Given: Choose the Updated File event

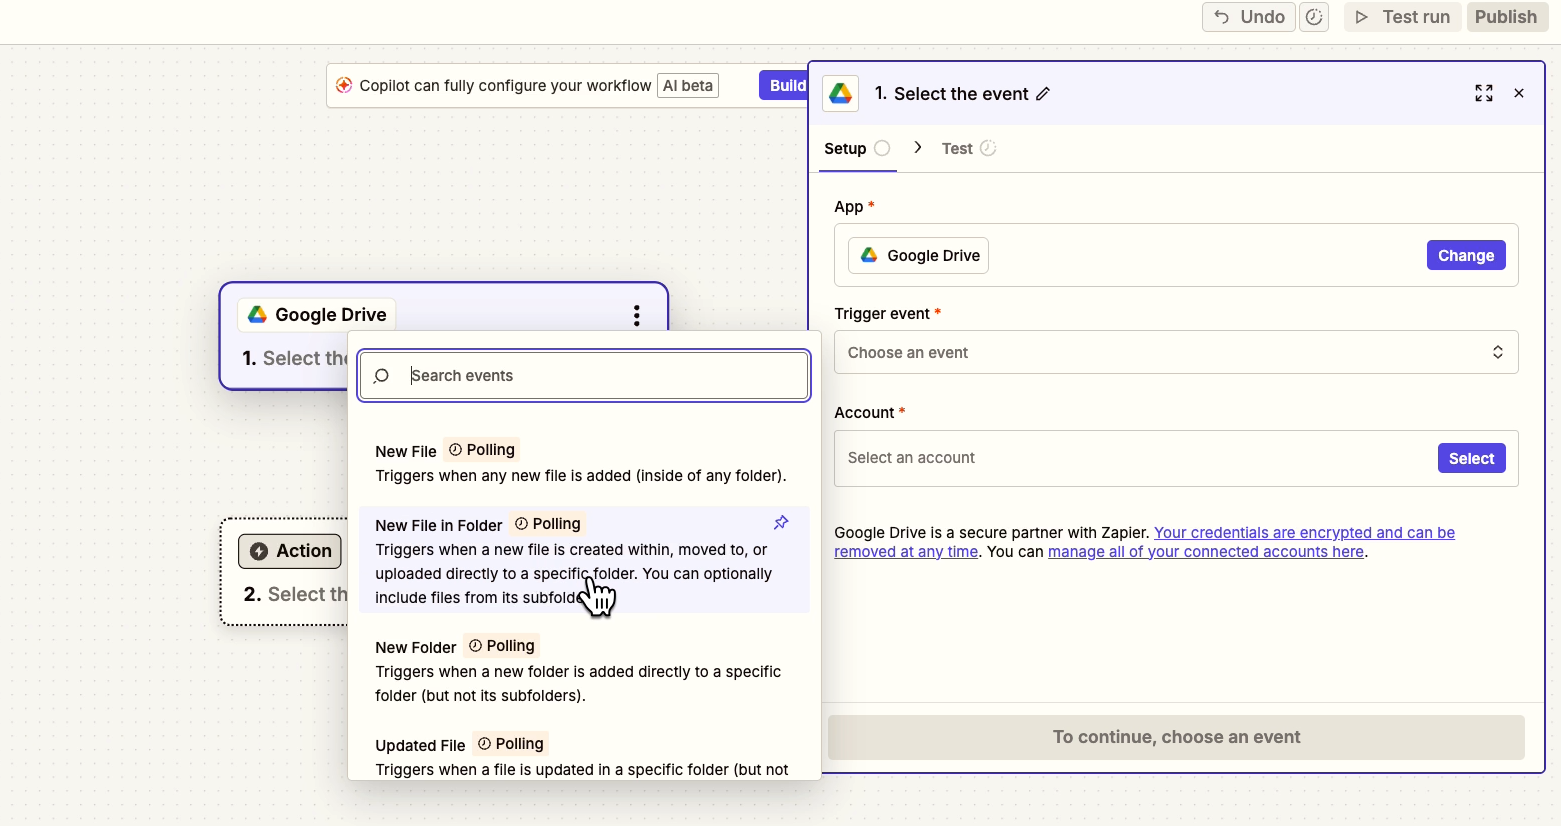Looking at the screenshot, I should 584,755.
